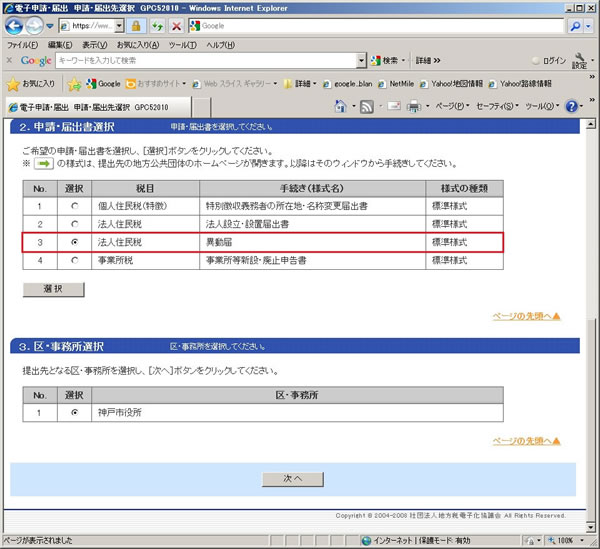Open the セーフティ(S) command bar dropdown
Image resolution: width=600 pixels, height=549 pixels.
coord(497,106)
